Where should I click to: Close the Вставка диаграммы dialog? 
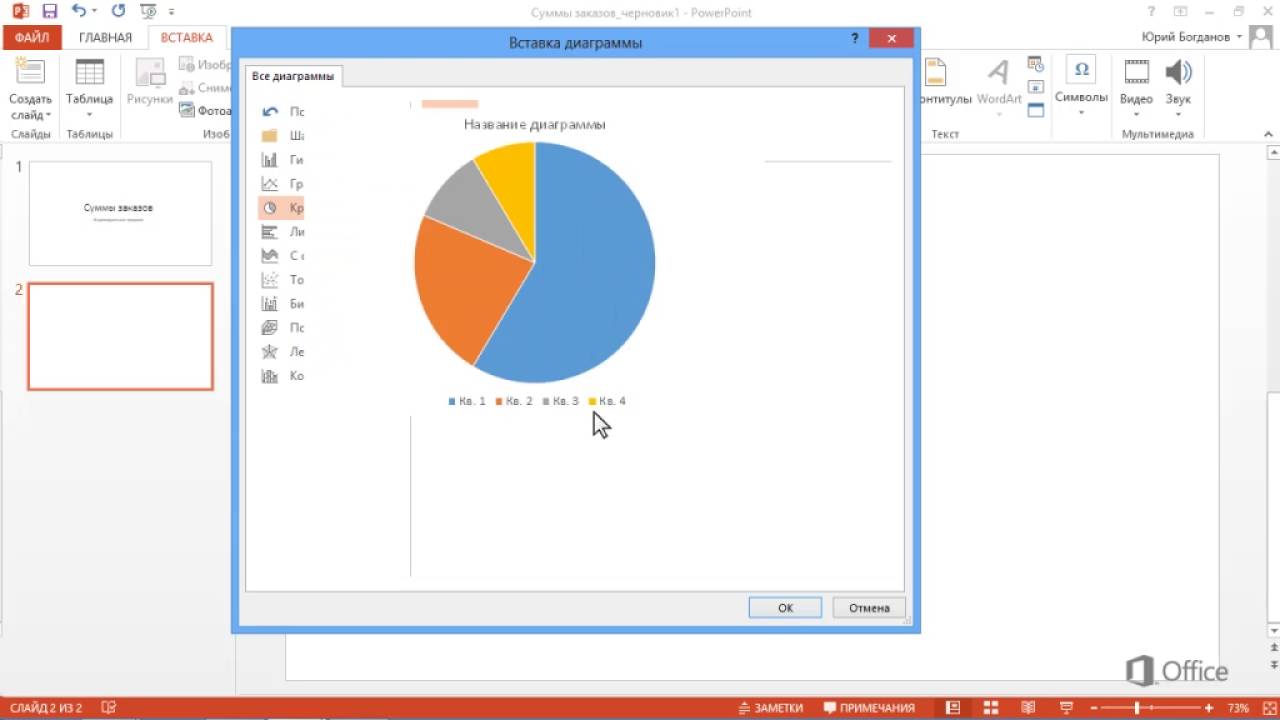[x=889, y=39]
